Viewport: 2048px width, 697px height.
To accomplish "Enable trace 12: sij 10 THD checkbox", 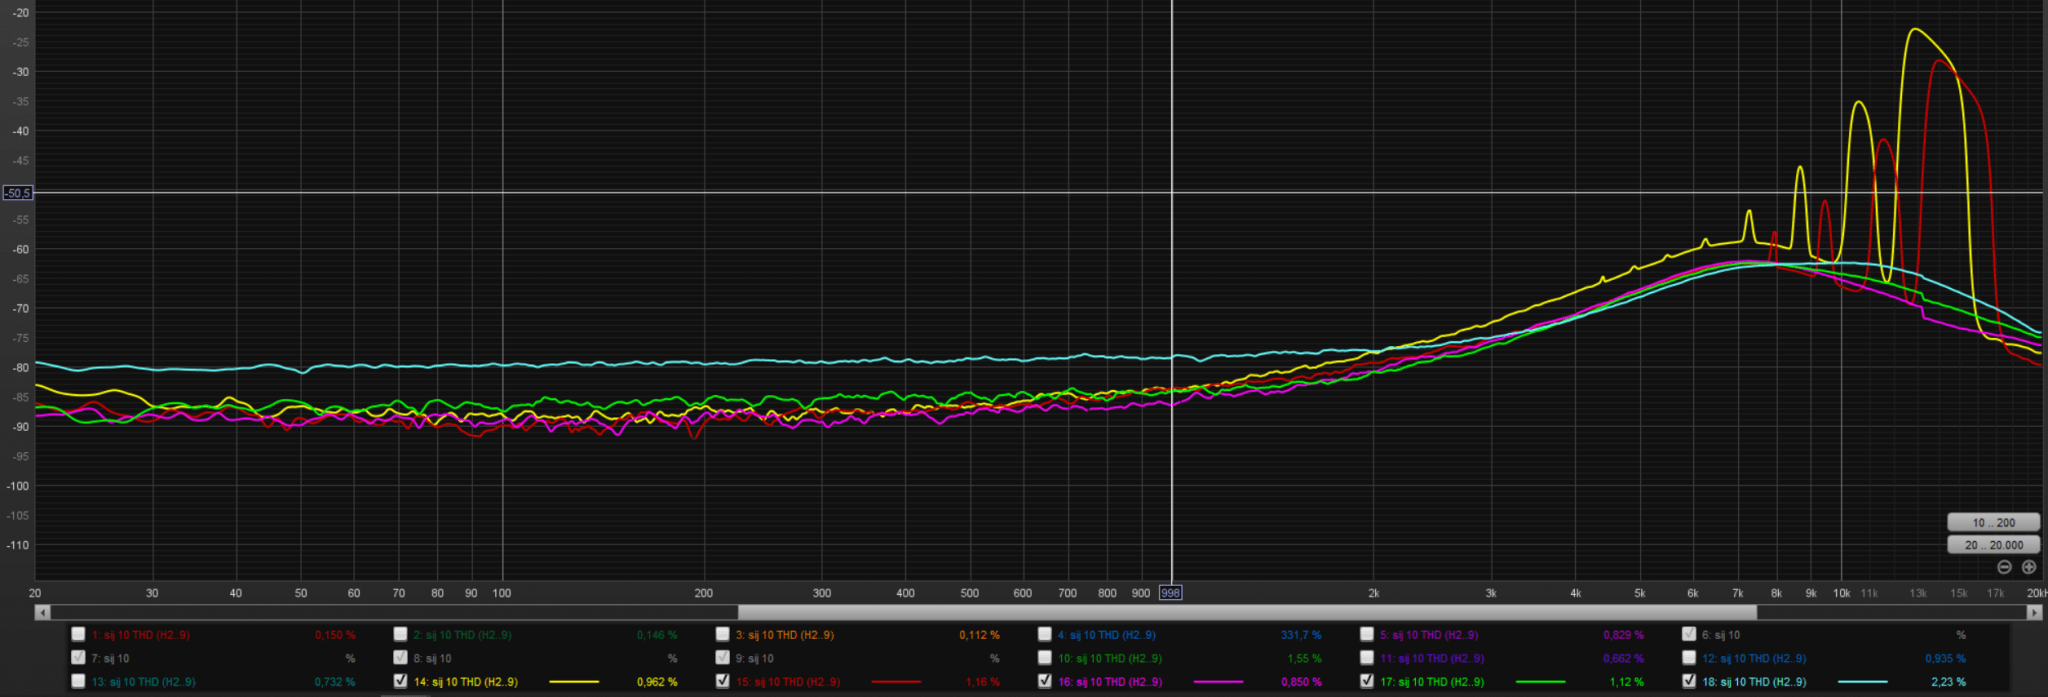I will coord(1688,658).
